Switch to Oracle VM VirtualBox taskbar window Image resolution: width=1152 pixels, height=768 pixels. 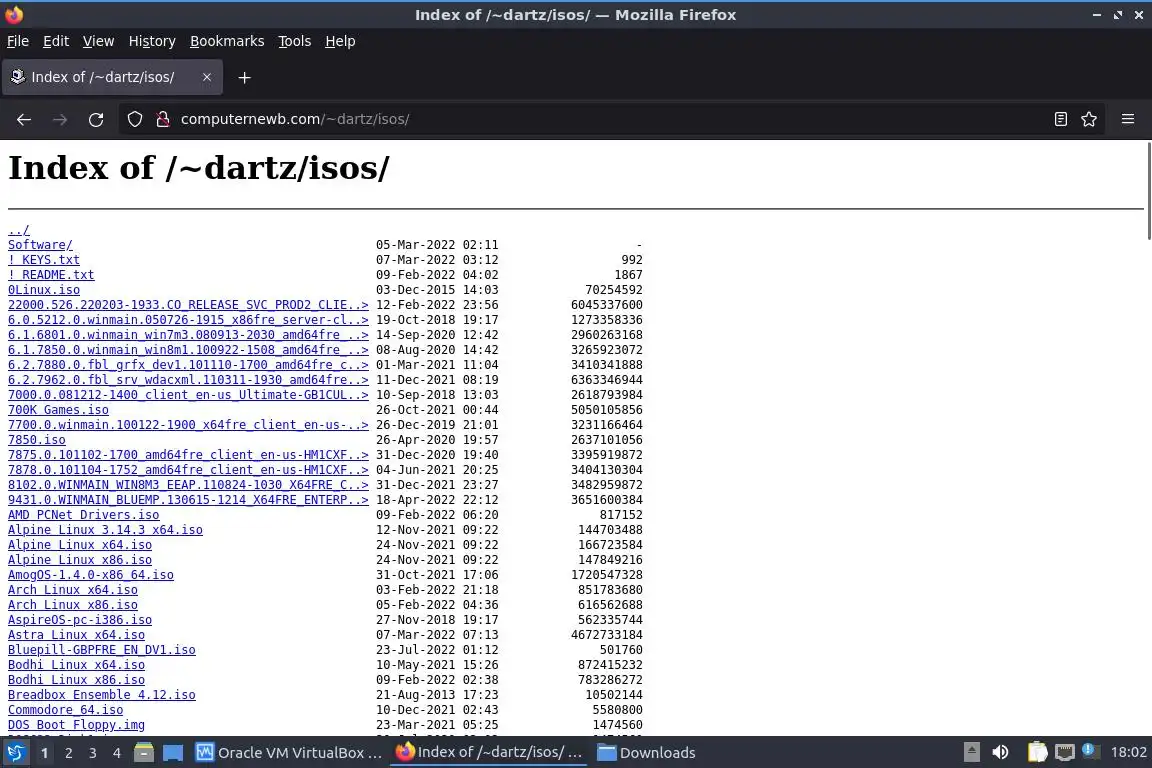(x=289, y=753)
